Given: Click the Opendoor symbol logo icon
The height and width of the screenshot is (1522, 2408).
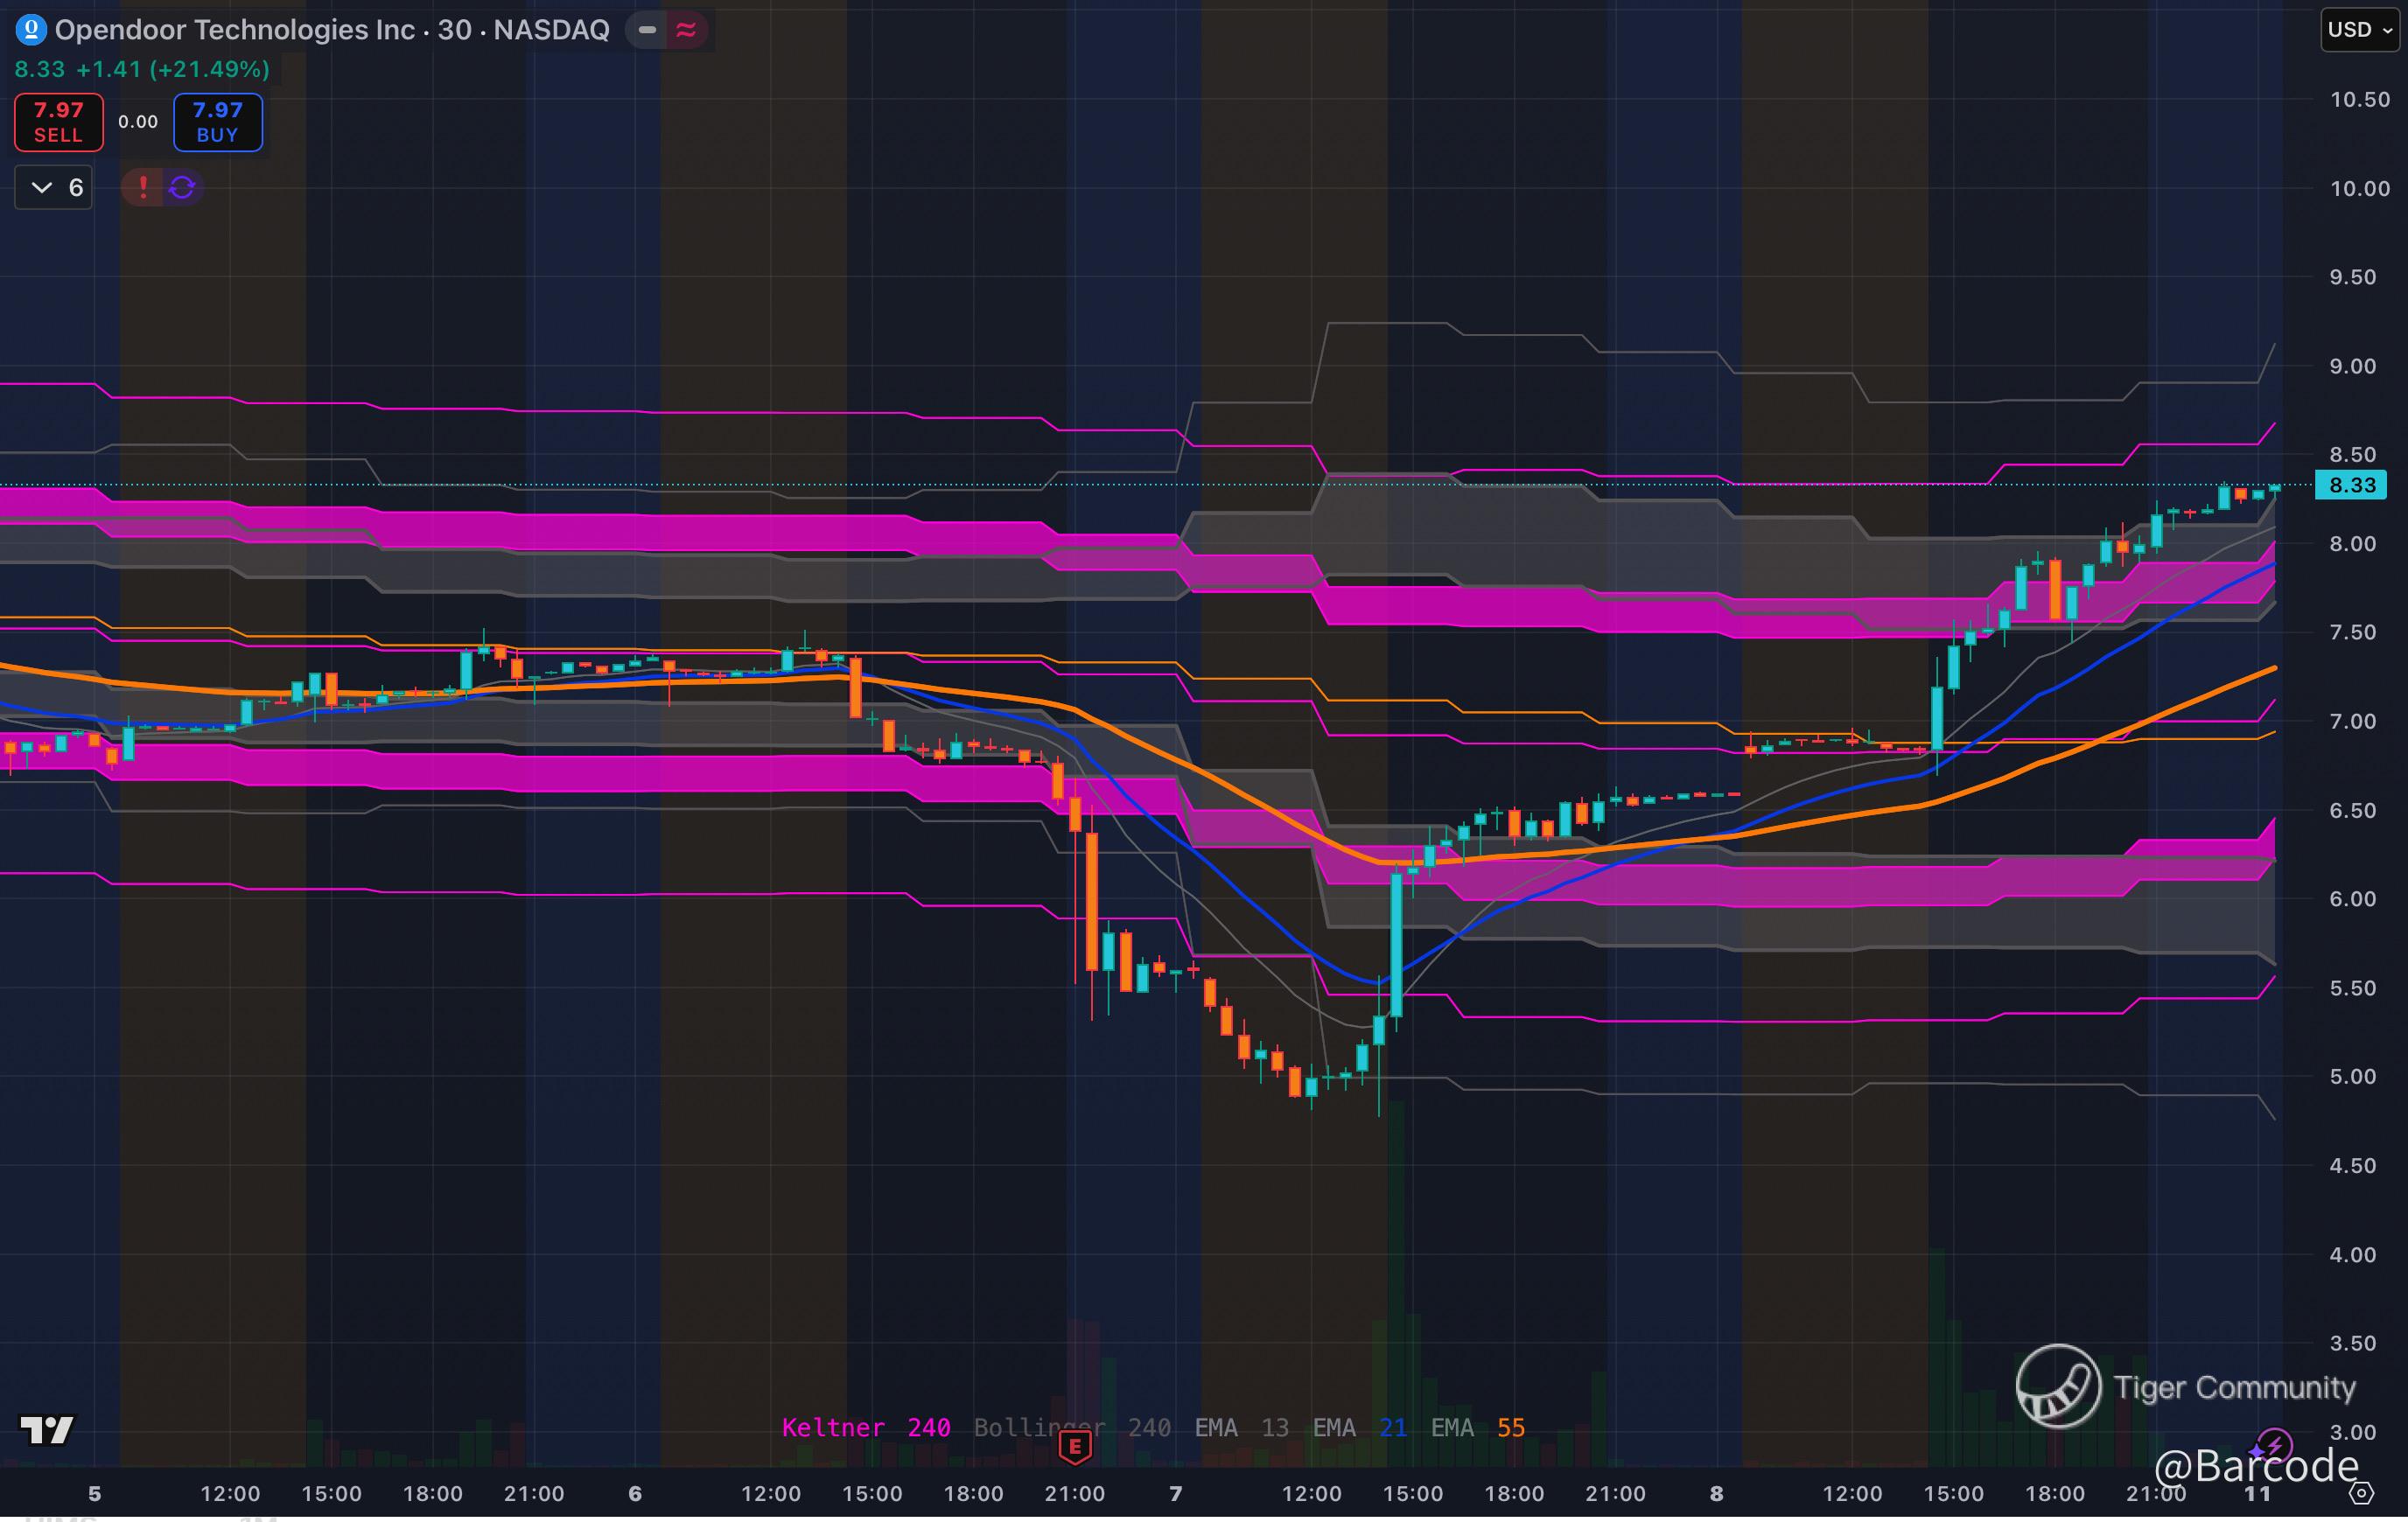Looking at the screenshot, I should pos(31,30).
